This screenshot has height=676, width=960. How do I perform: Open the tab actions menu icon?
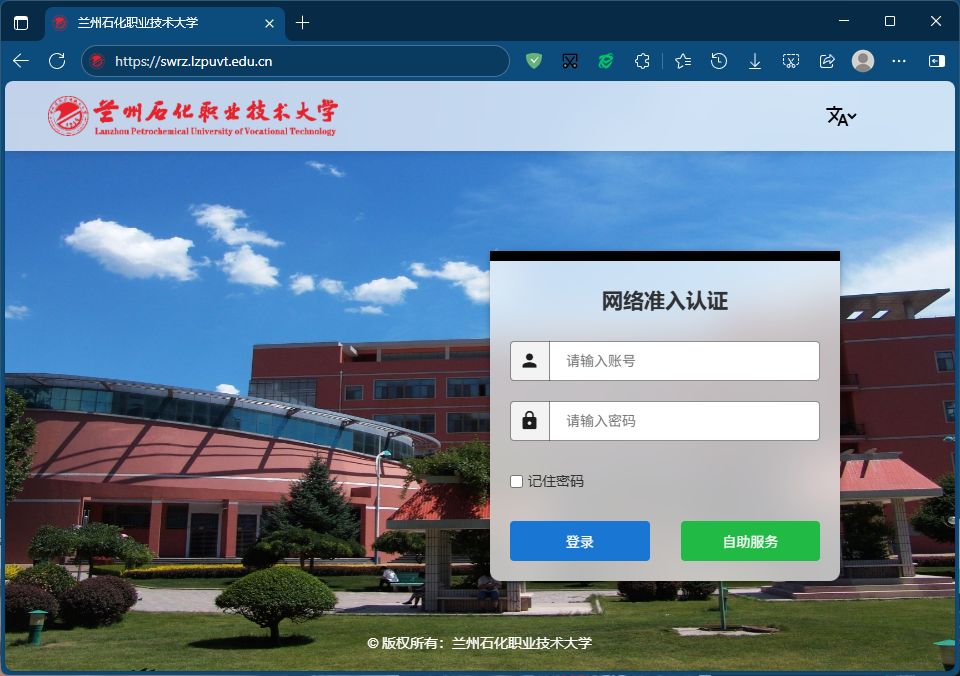[21, 23]
